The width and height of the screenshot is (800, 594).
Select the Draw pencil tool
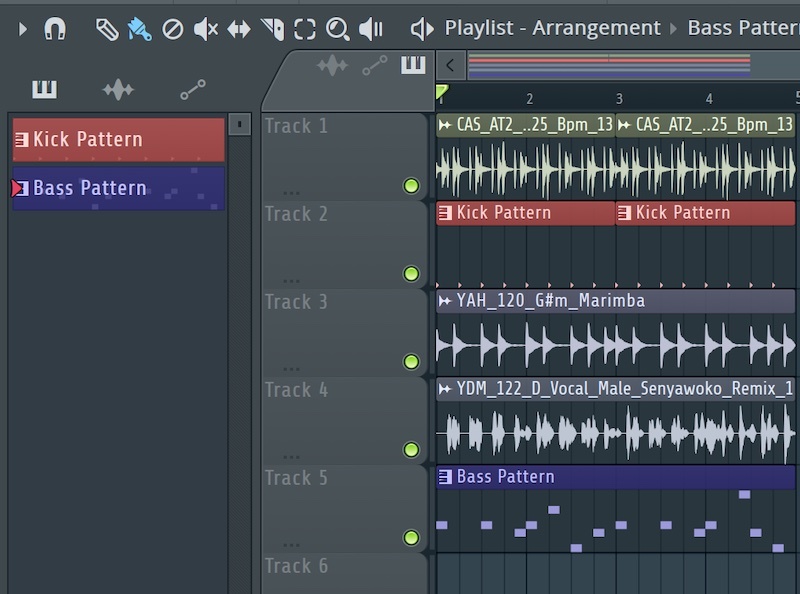(107, 29)
